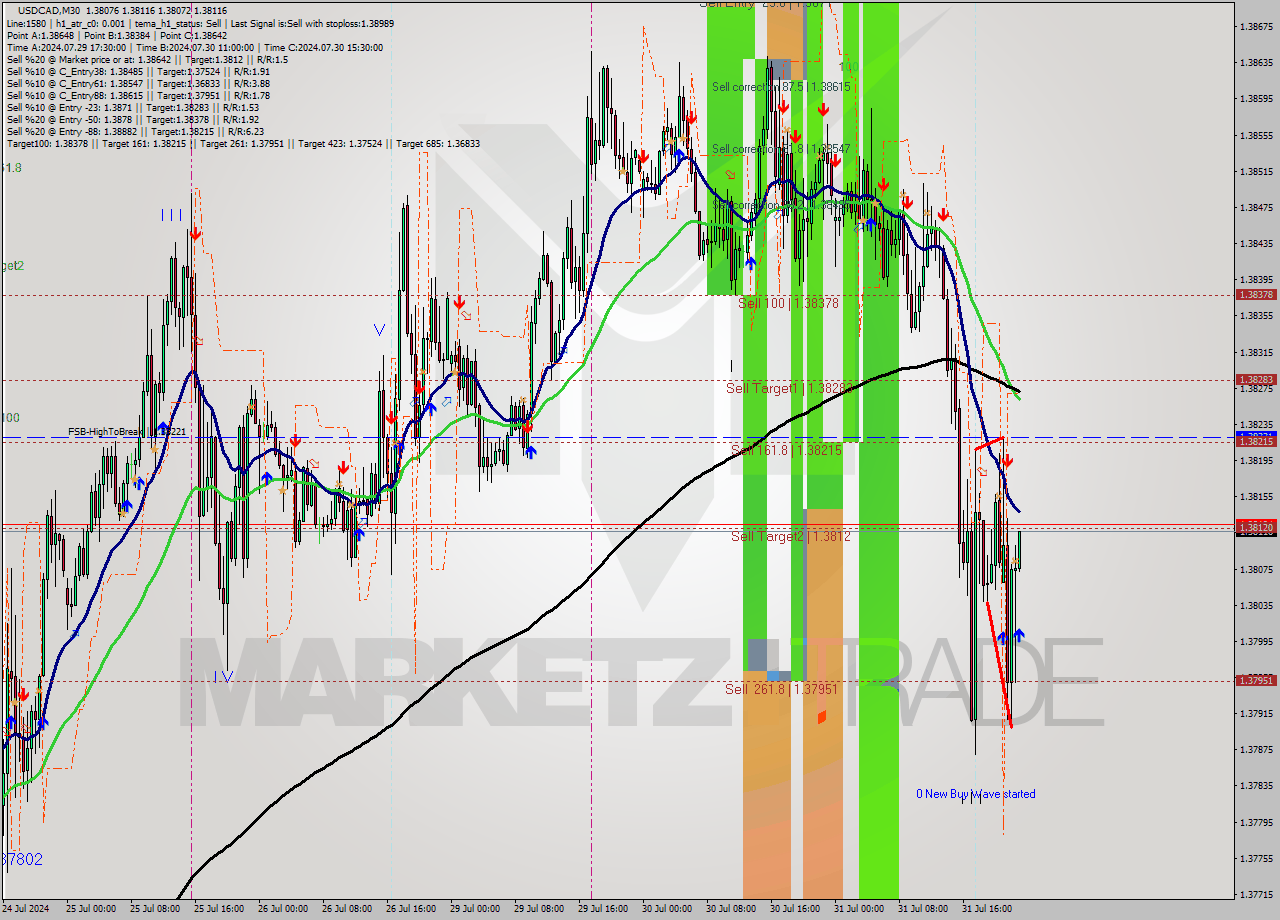The width and height of the screenshot is (1280, 920).
Task: Click 1.38635 on the price axis
Action: click(1256, 62)
